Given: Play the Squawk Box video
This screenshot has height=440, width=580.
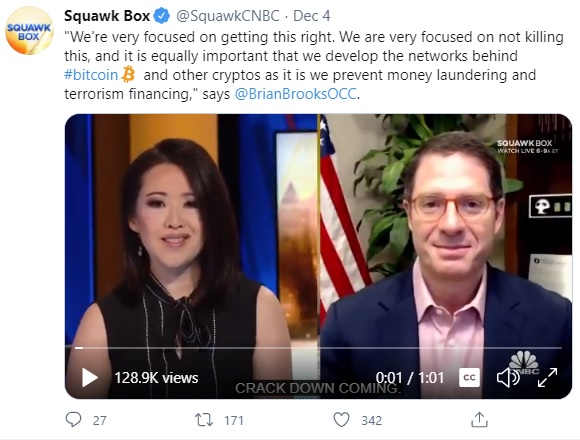Looking at the screenshot, I should [x=90, y=378].
